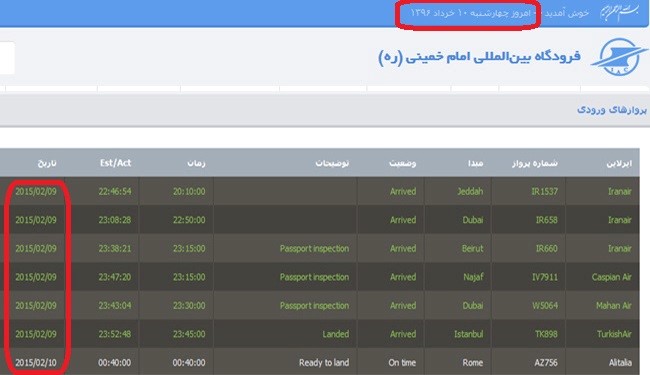The width and height of the screenshot is (650, 375).
Task: Click scheduled time 20:10:00
Action: pyautogui.click(x=189, y=191)
